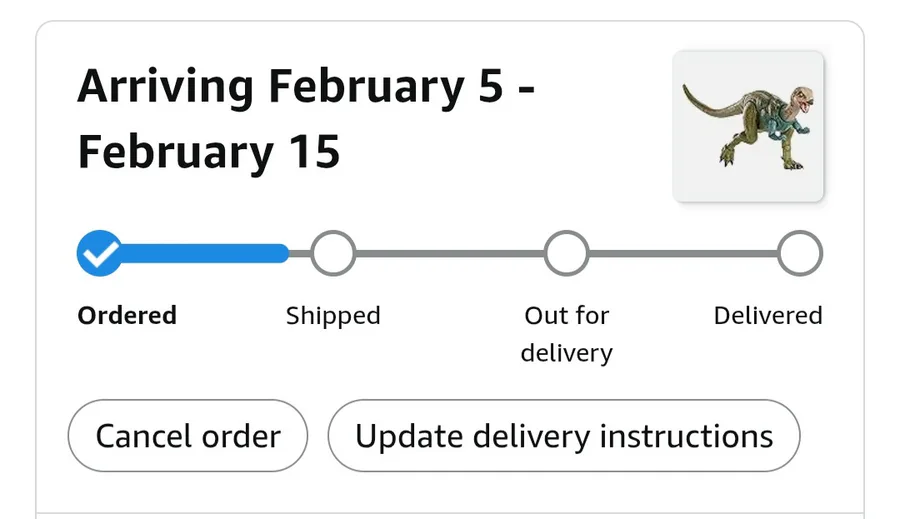The height and width of the screenshot is (519, 900).
Task: Click the Shipped step circle
Action: (333, 254)
